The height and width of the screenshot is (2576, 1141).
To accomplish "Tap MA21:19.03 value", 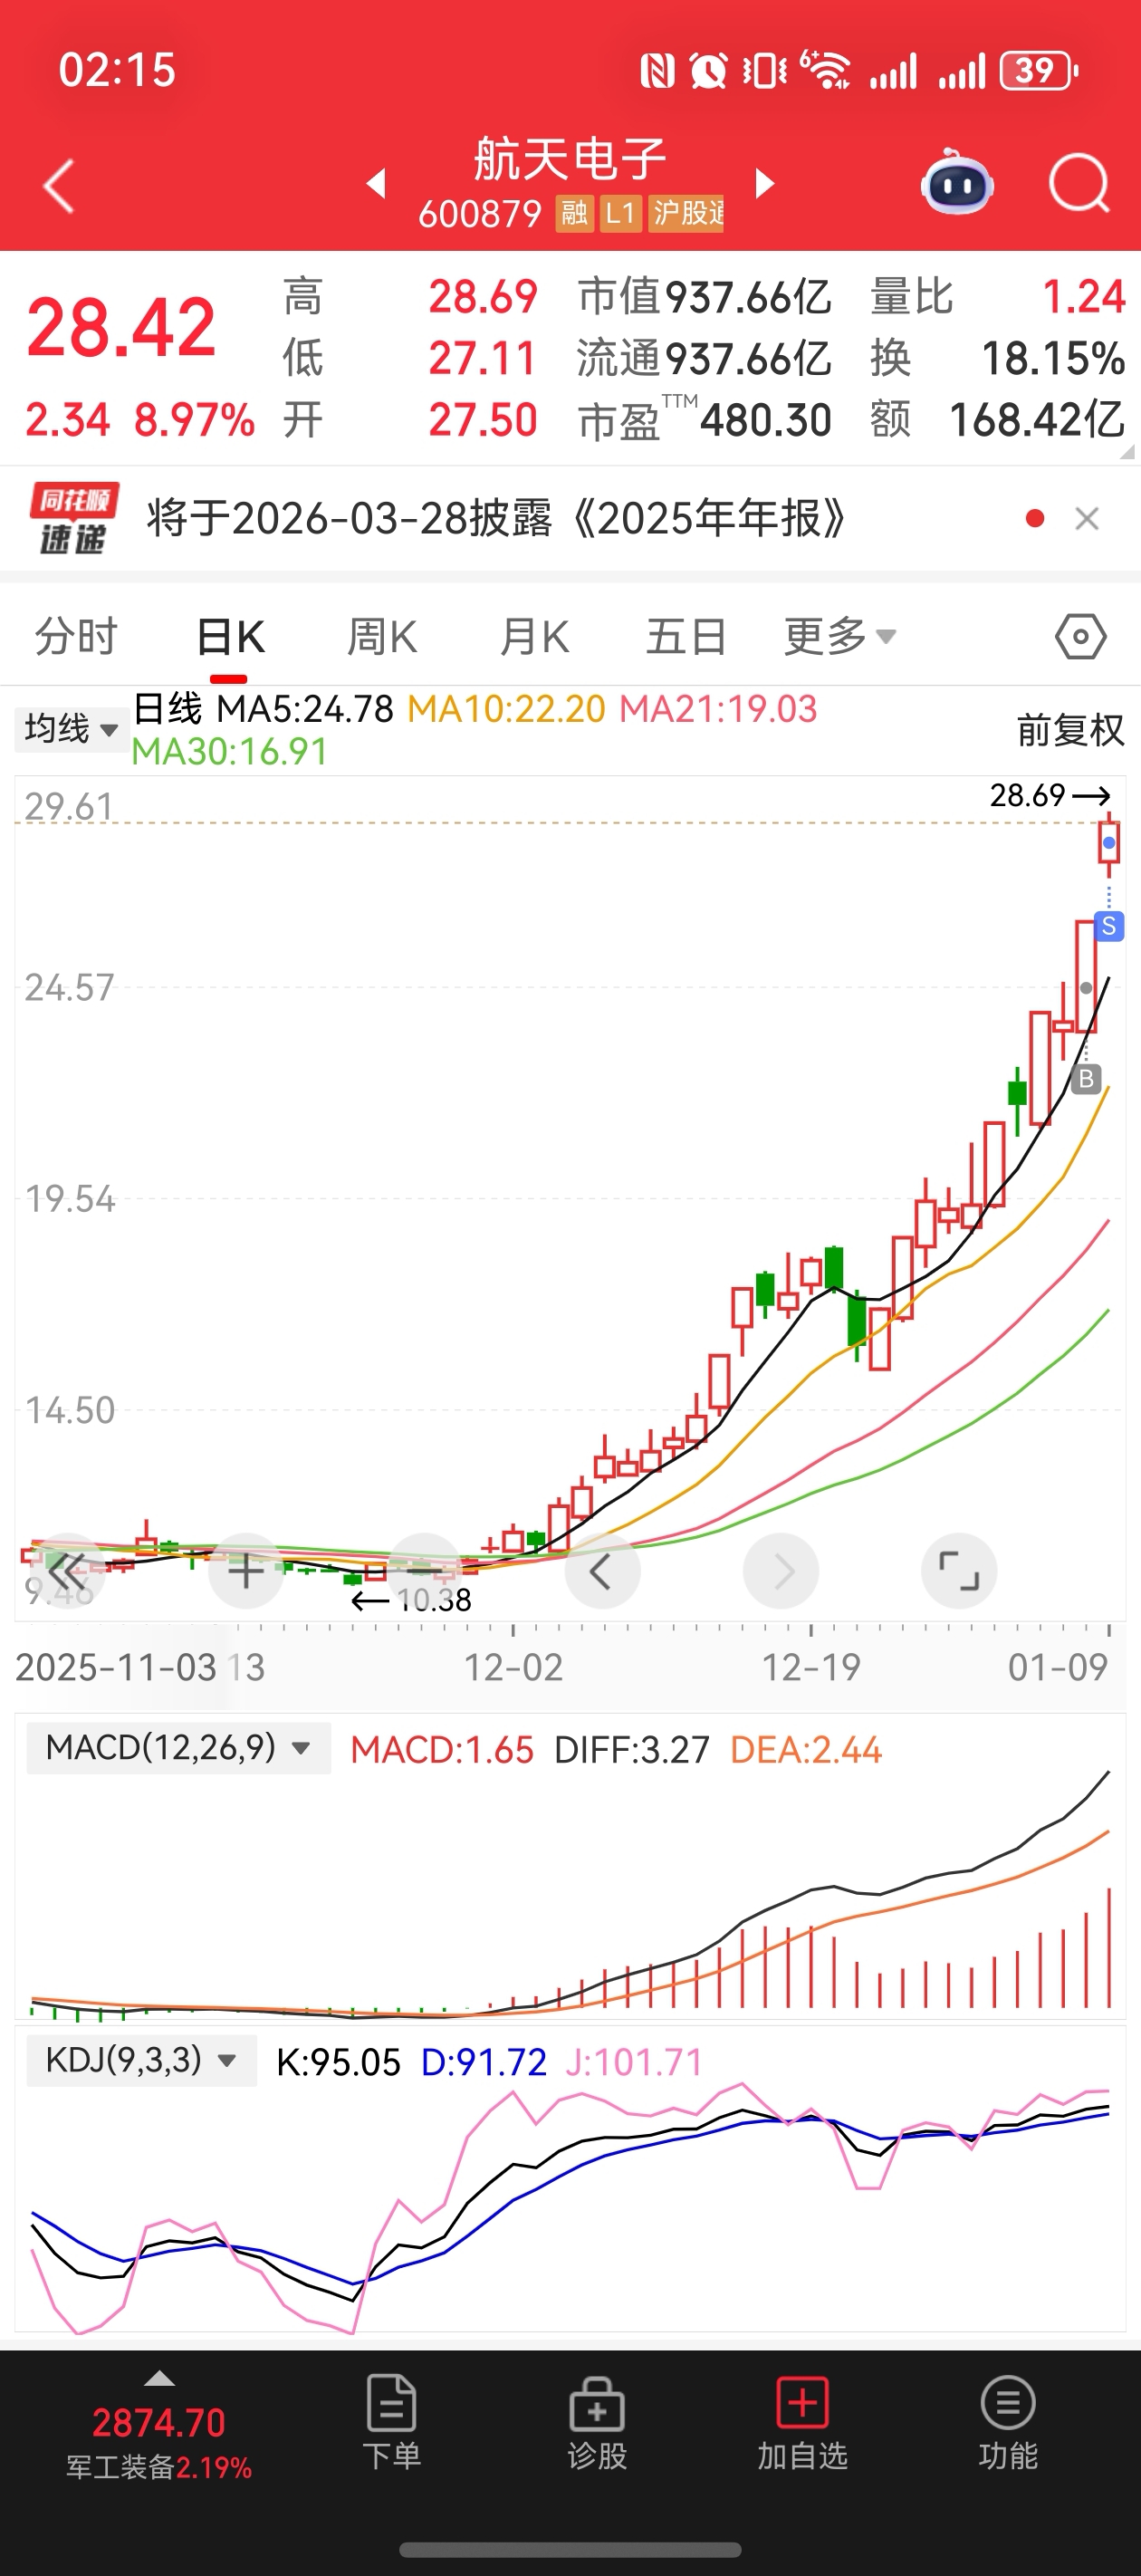I will pos(718,709).
